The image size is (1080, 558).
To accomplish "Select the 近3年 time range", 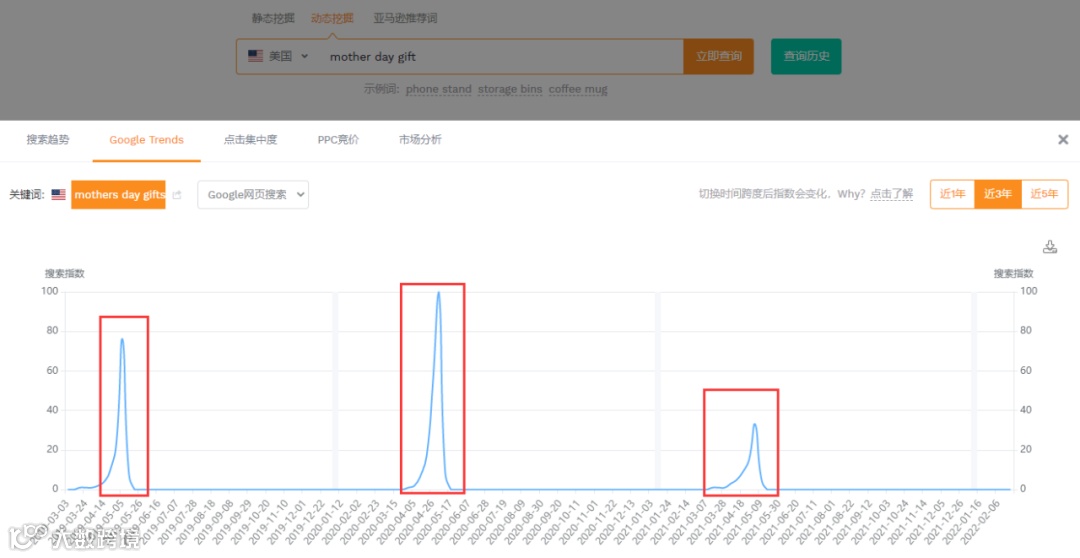I will (997, 194).
